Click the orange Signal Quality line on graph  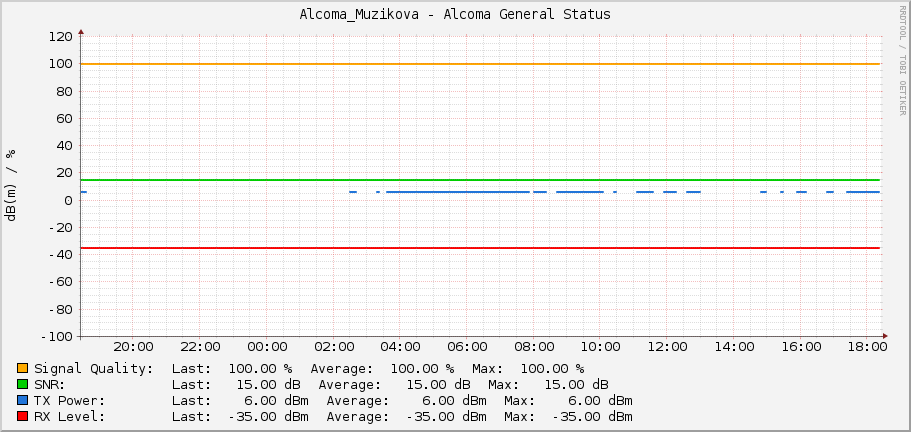[x=480, y=64]
